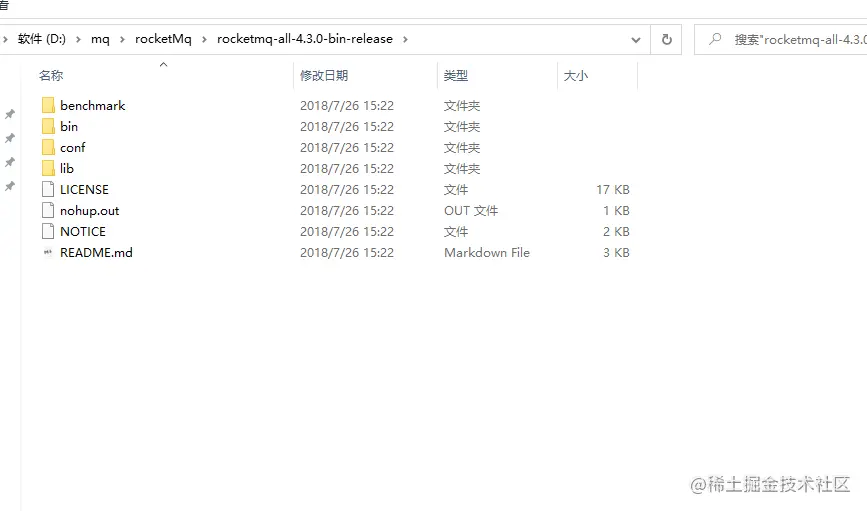Select the nohup.out file name

pyautogui.click(x=90, y=210)
